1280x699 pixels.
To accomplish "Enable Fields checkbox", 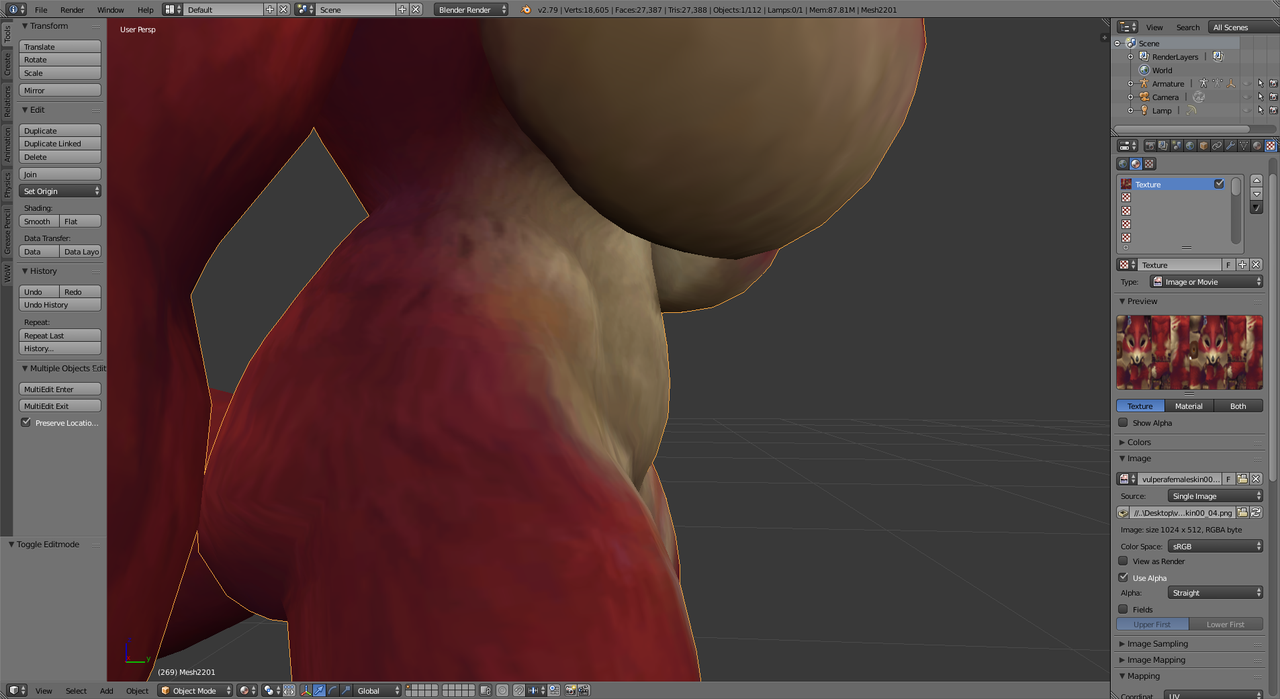I will pyautogui.click(x=1123, y=609).
